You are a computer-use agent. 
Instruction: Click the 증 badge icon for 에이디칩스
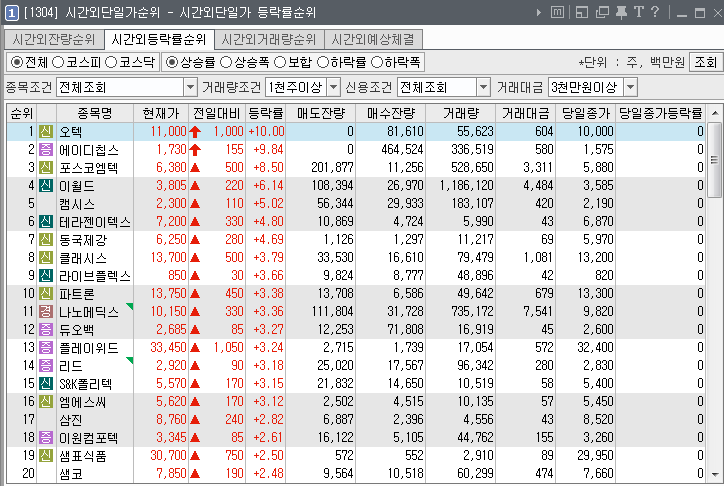pos(46,150)
